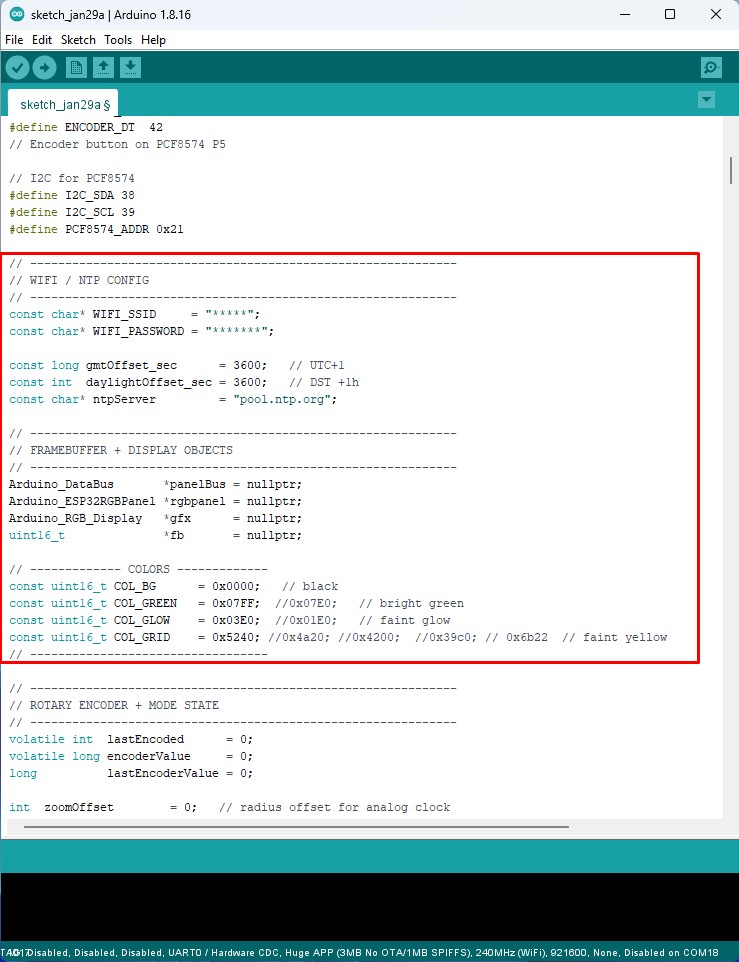The image size is (739, 962).
Task: Create a new sketch with New icon
Action: [76, 67]
